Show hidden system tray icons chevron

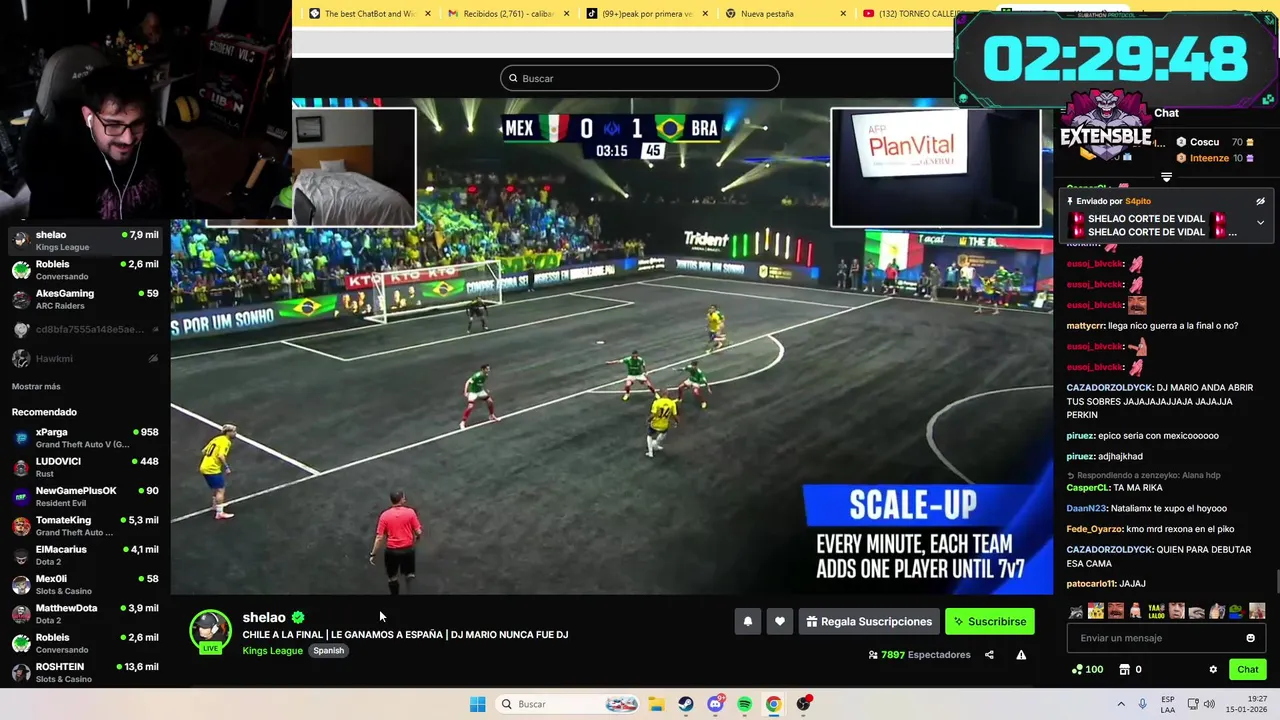[1121, 704]
